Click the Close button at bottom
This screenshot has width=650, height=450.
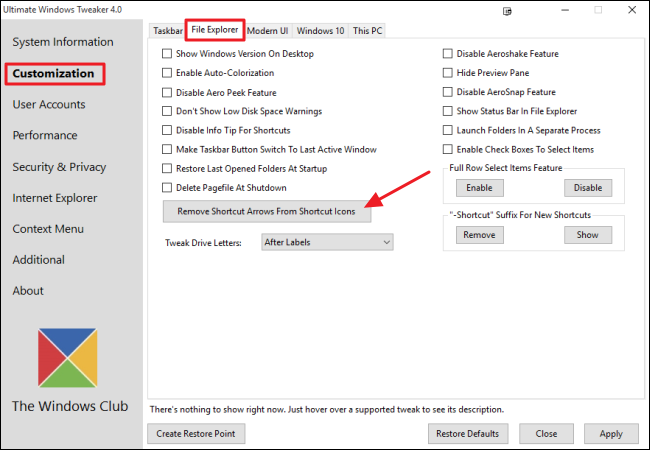coord(546,433)
